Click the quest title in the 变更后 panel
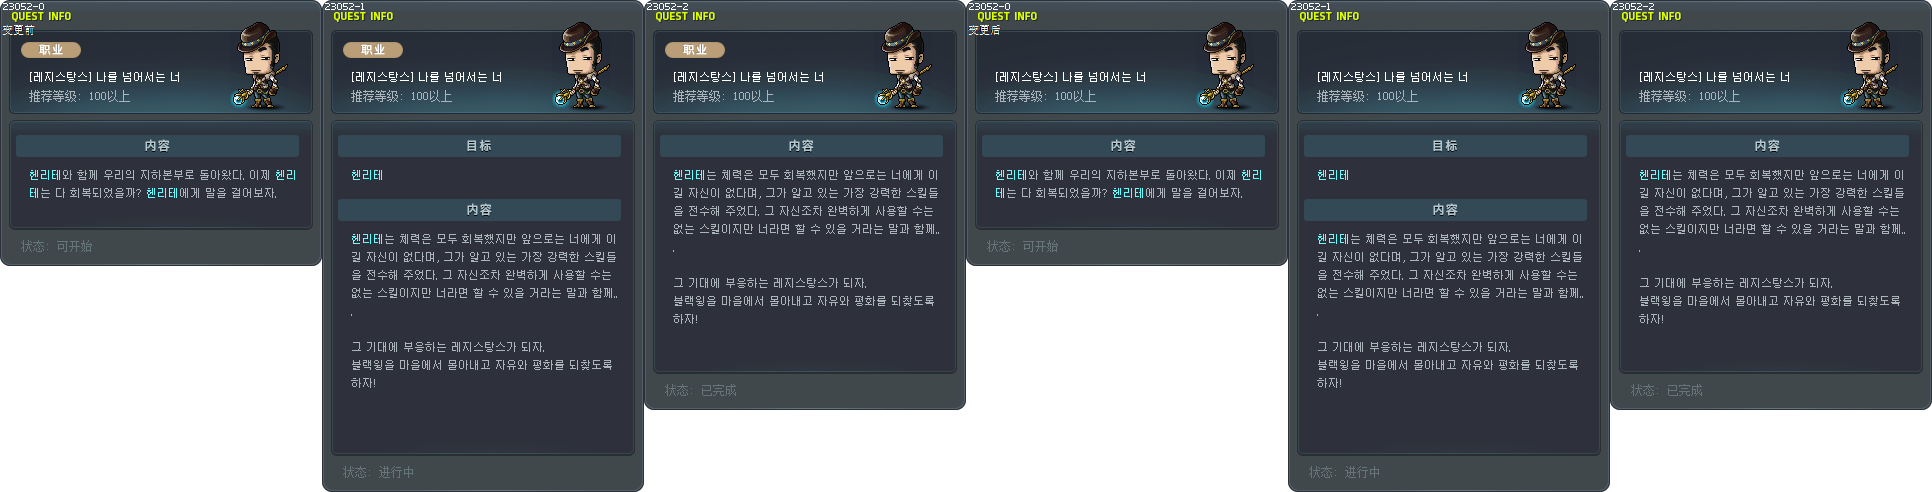The height and width of the screenshot is (492, 1932). (x=1070, y=77)
